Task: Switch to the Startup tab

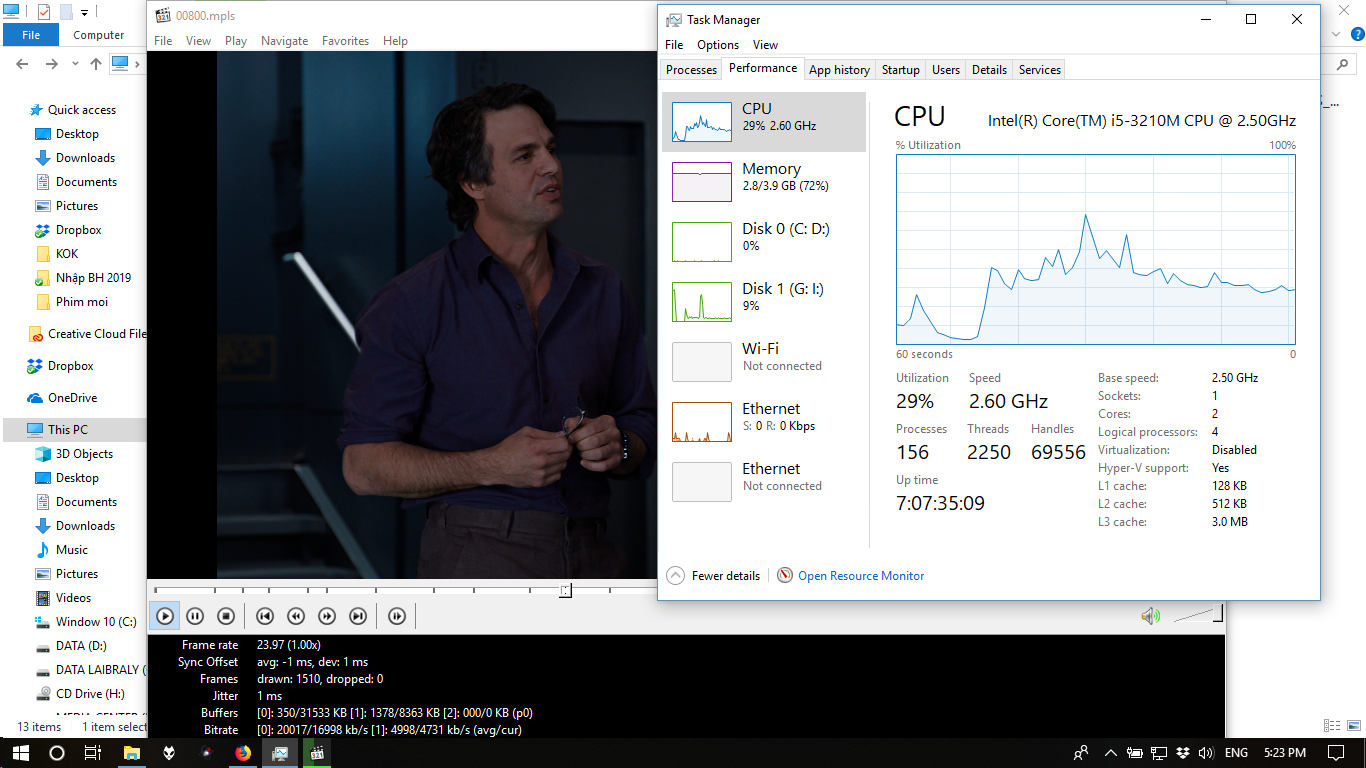Action: click(900, 70)
